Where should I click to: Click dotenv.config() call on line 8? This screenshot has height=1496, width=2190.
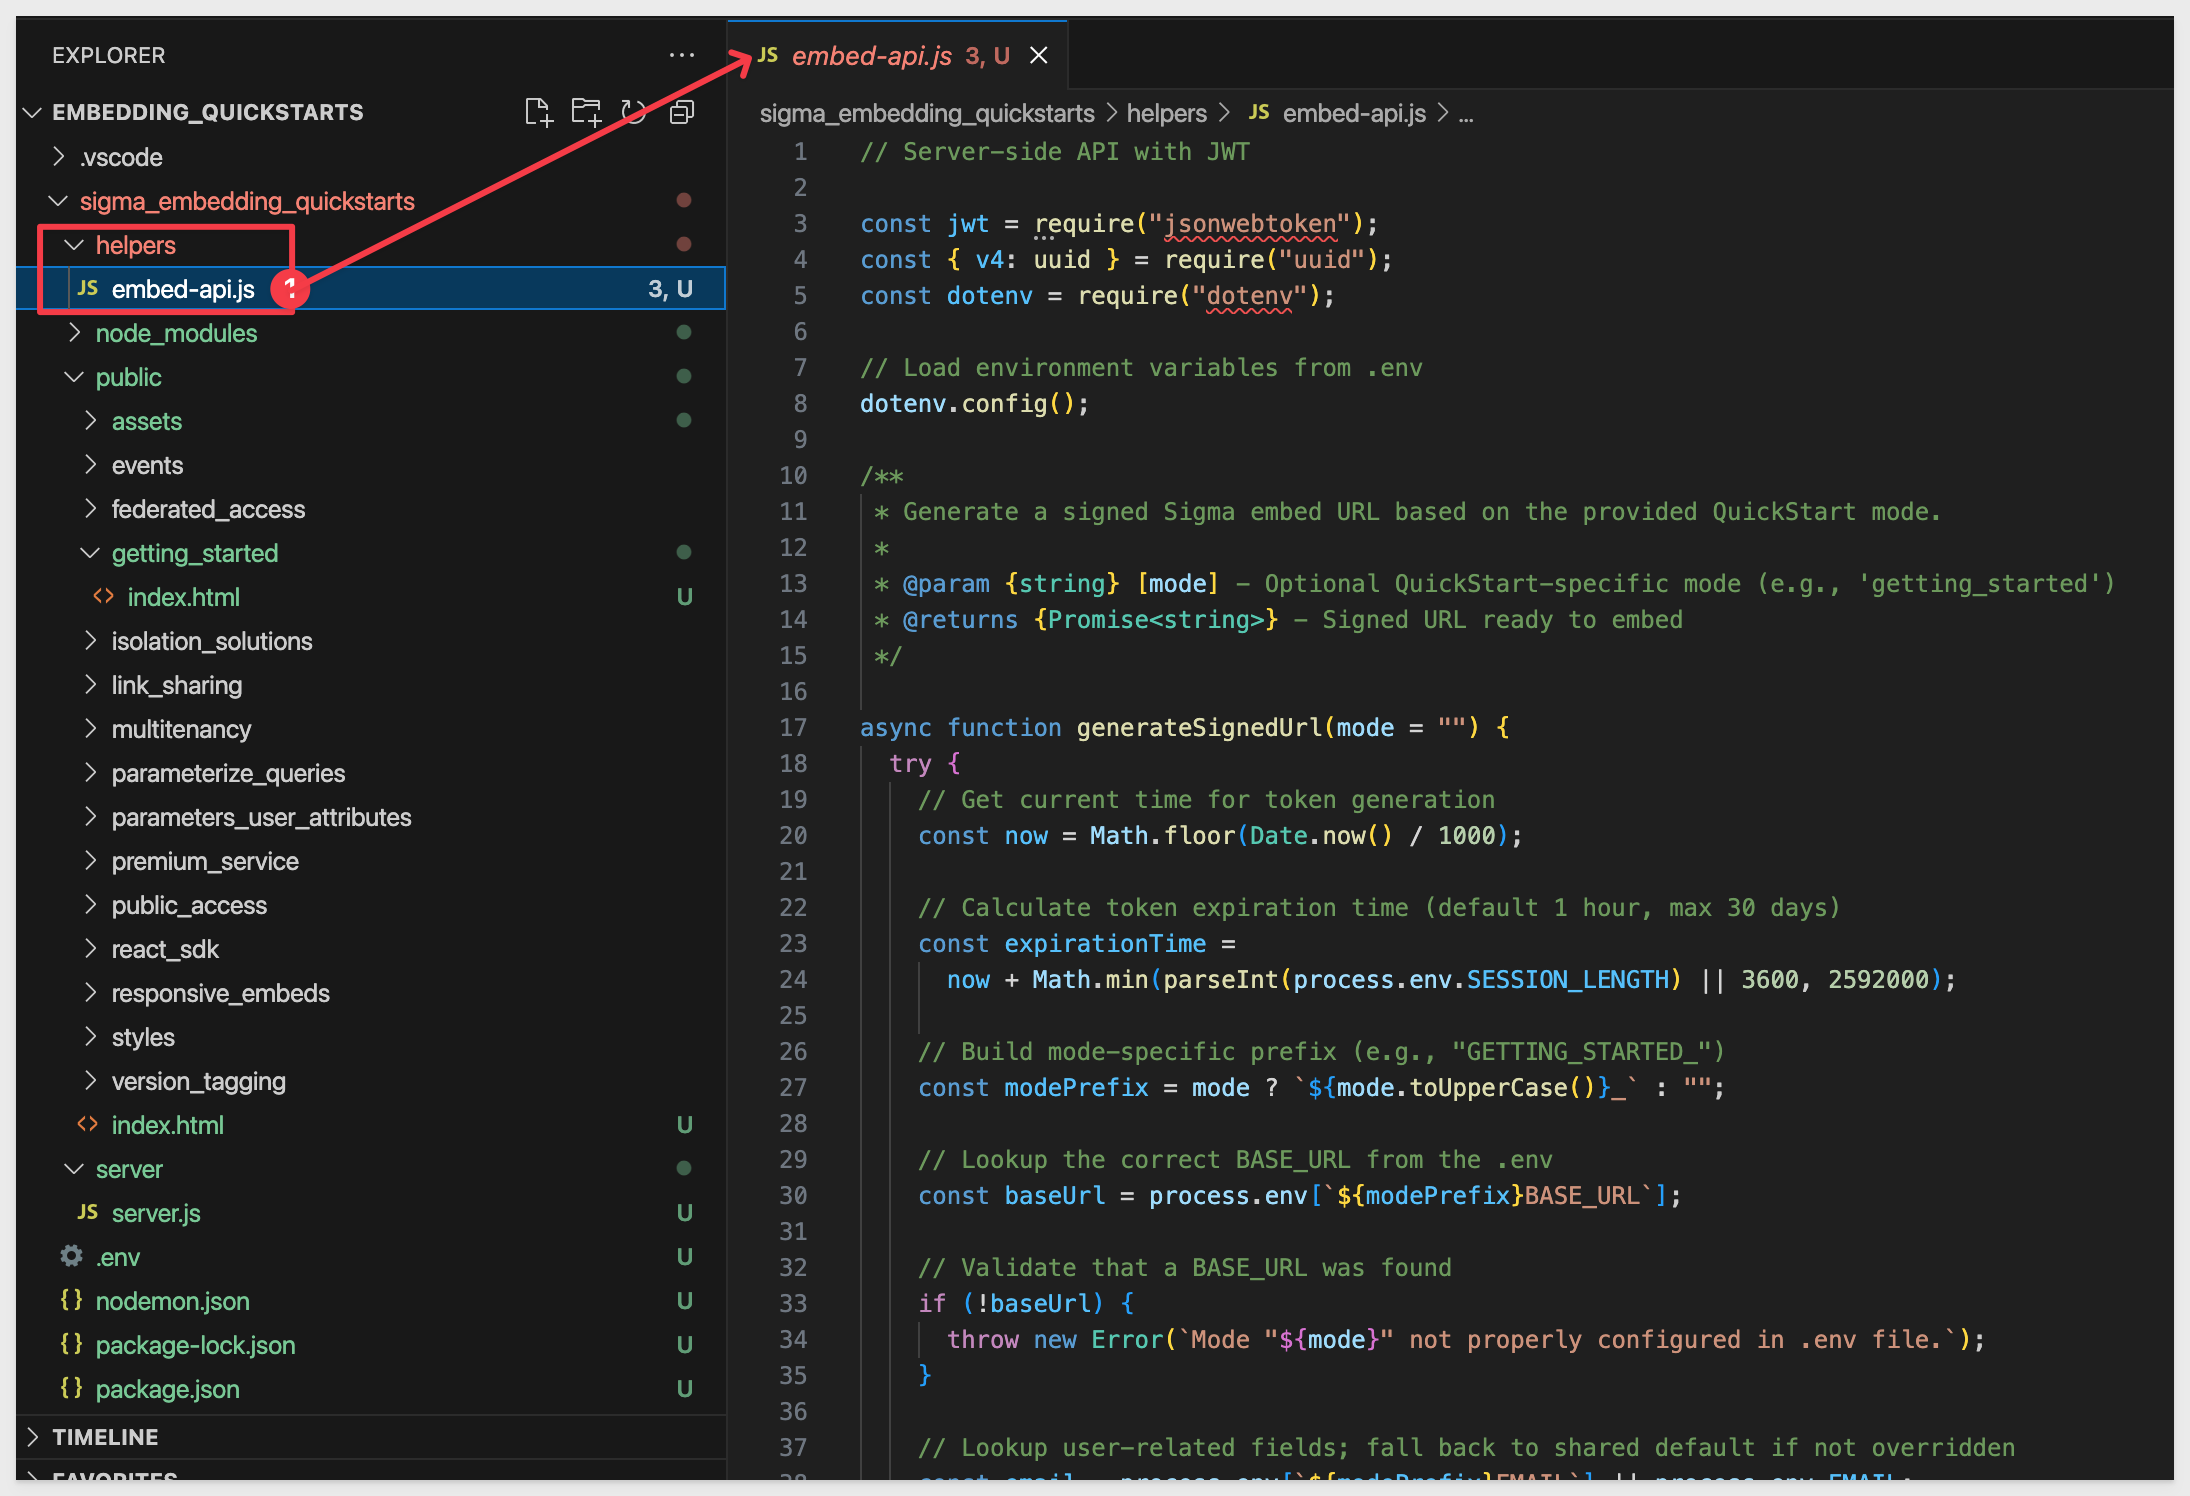[974, 403]
